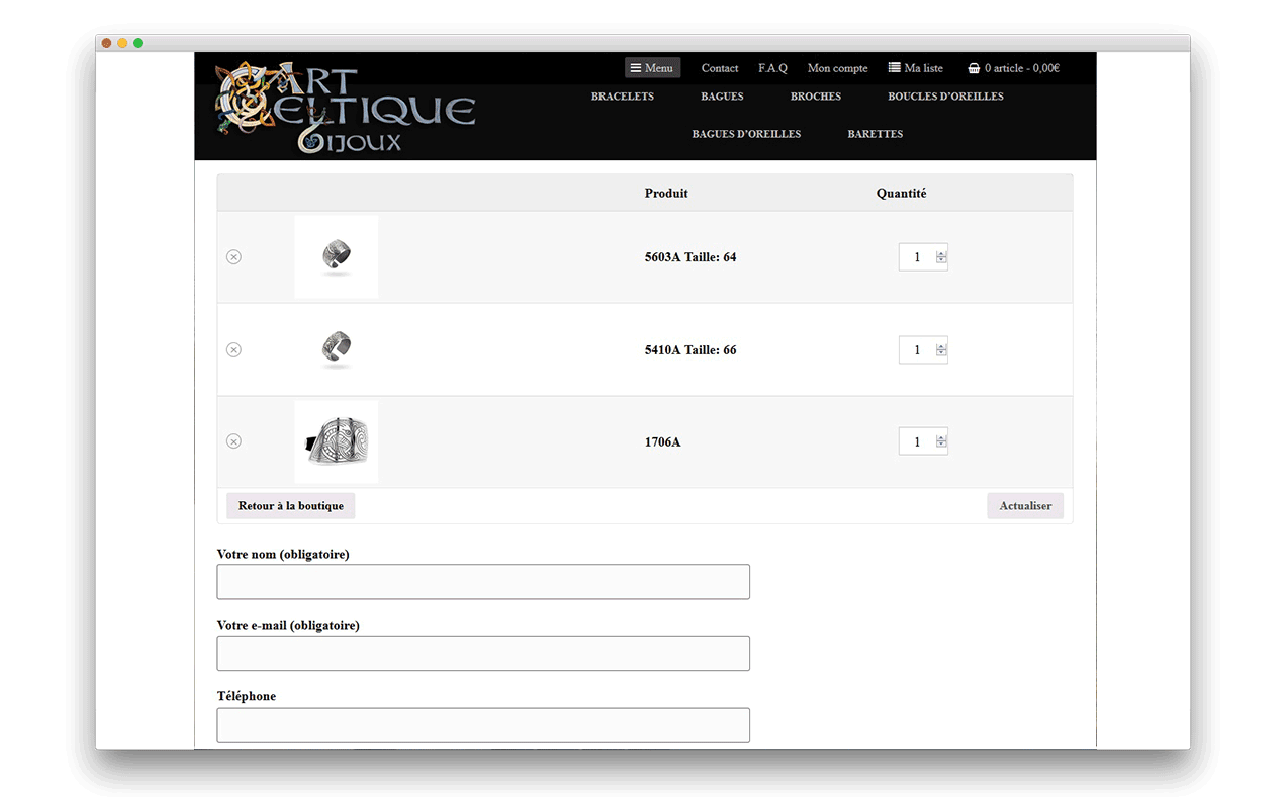Remove the 5603A ring from the cart

(x=234, y=257)
